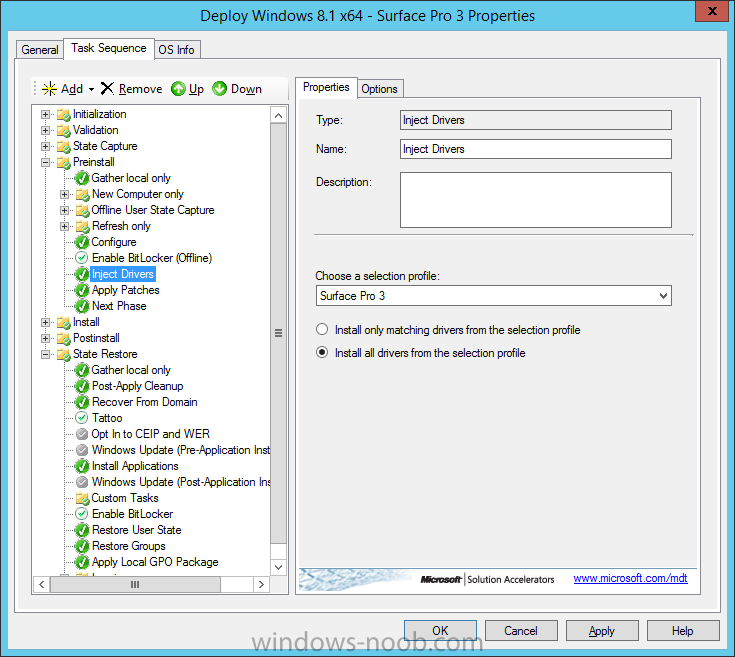Viewport: 735px width, 657px height.
Task: Click the Remove X icon
Action: [x=107, y=88]
